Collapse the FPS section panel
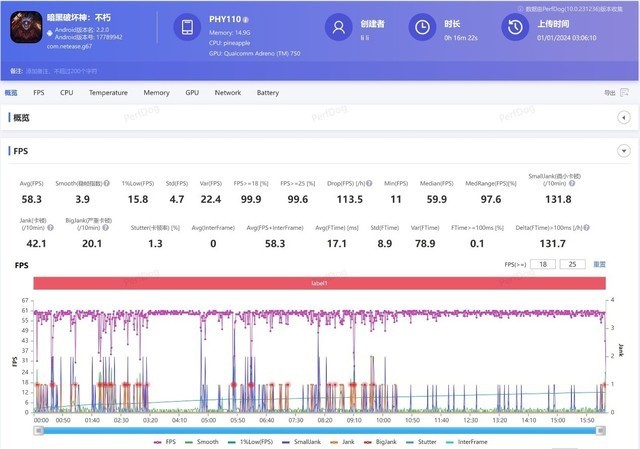The image size is (640, 449). click(x=624, y=151)
